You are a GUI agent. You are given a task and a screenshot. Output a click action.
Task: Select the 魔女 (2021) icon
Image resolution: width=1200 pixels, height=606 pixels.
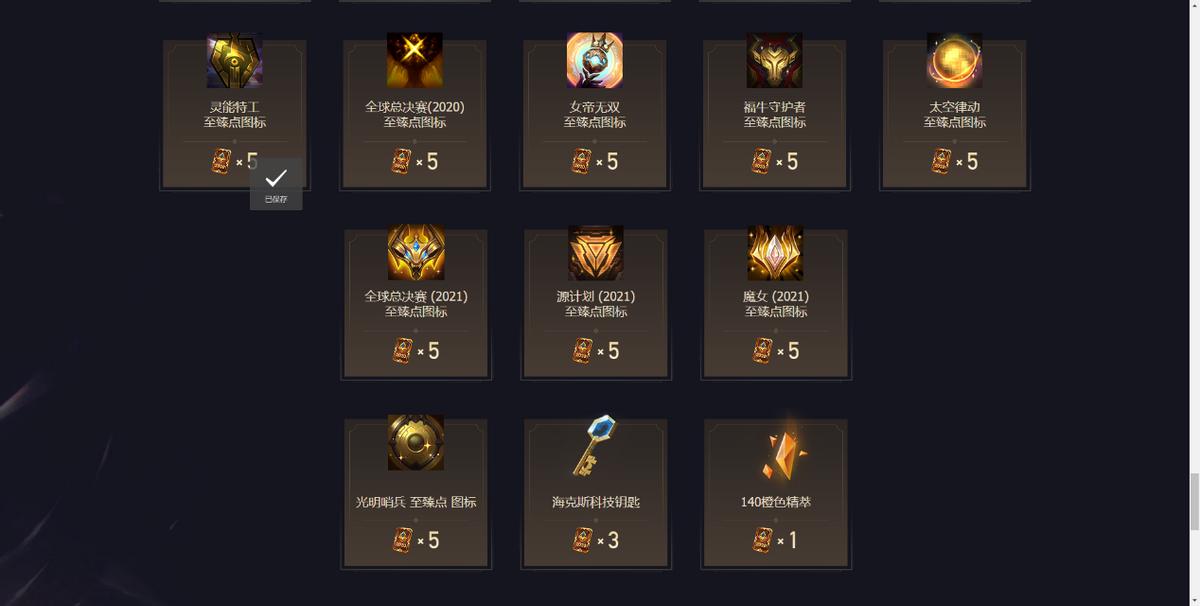pos(776,252)
